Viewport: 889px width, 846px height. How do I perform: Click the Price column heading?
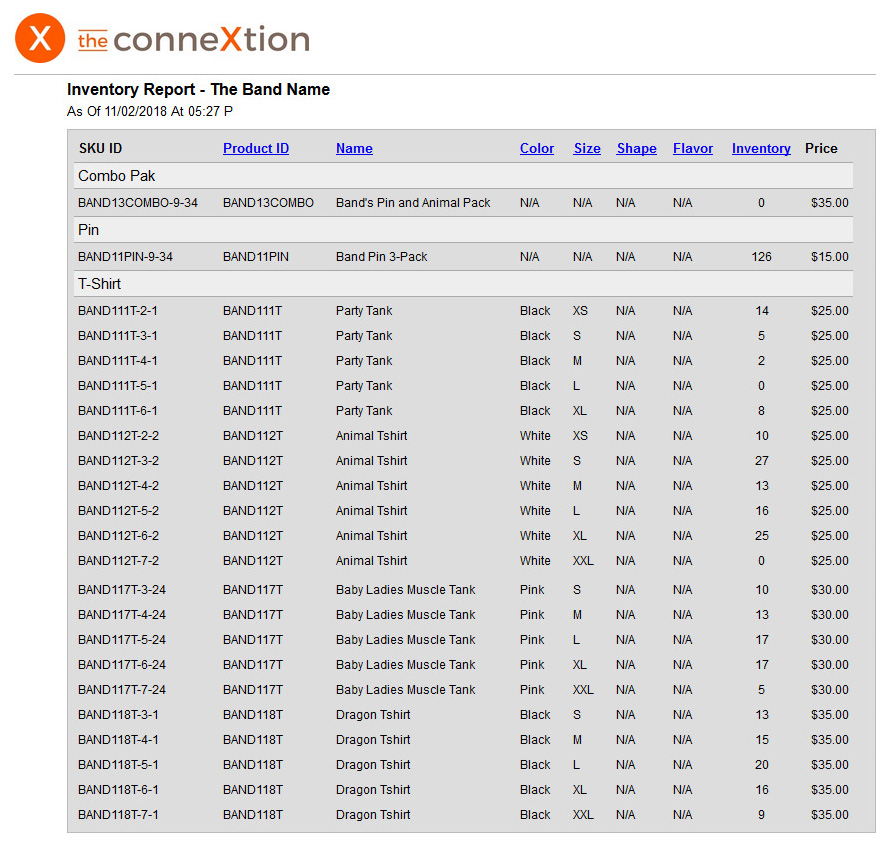[x=821, y=149]
